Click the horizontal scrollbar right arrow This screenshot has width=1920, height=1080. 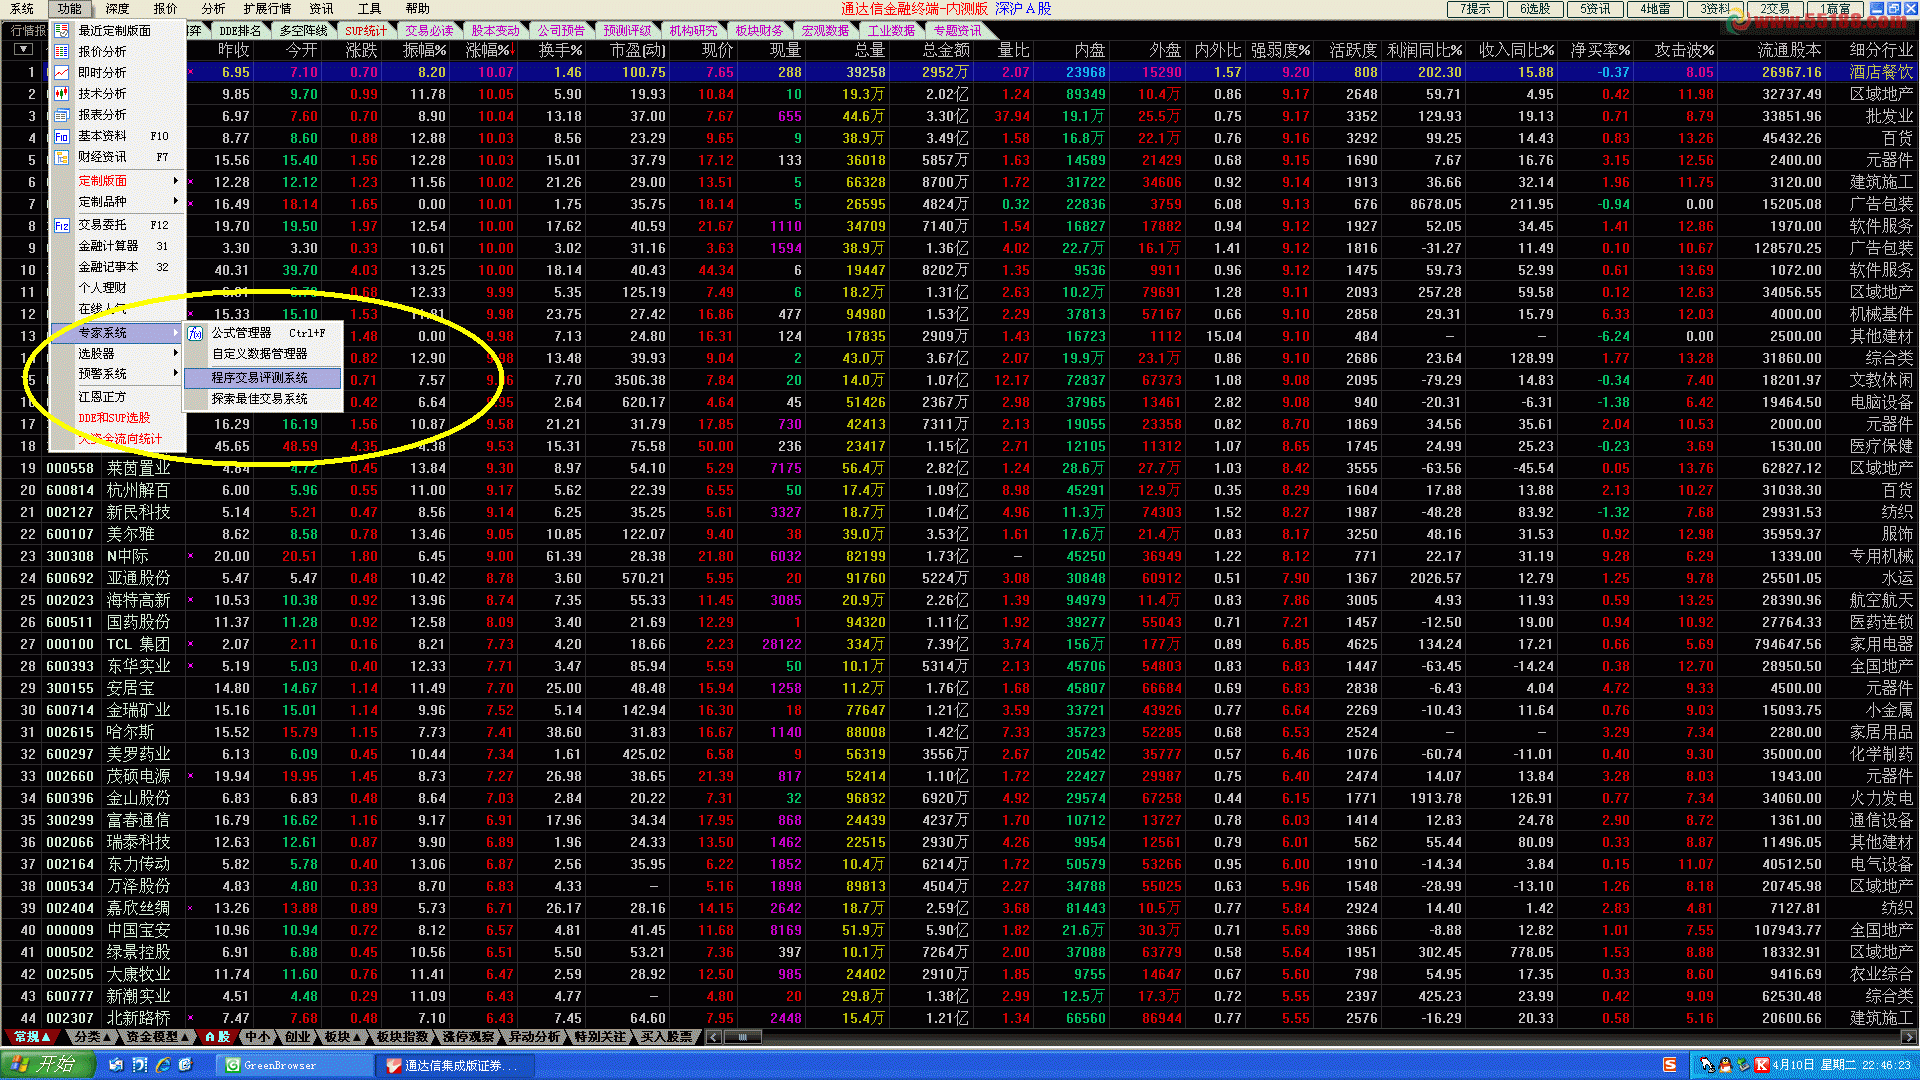(1910, 1037)
